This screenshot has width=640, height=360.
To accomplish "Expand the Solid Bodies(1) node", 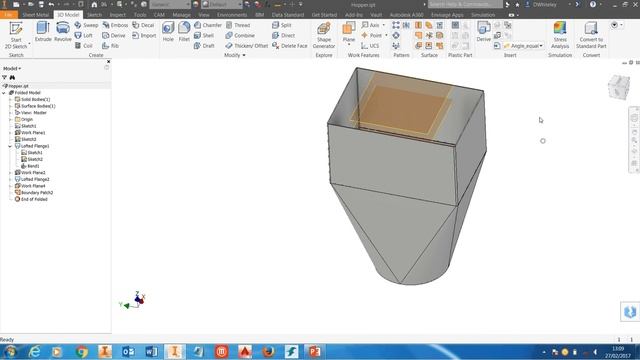I will [10, 100].
